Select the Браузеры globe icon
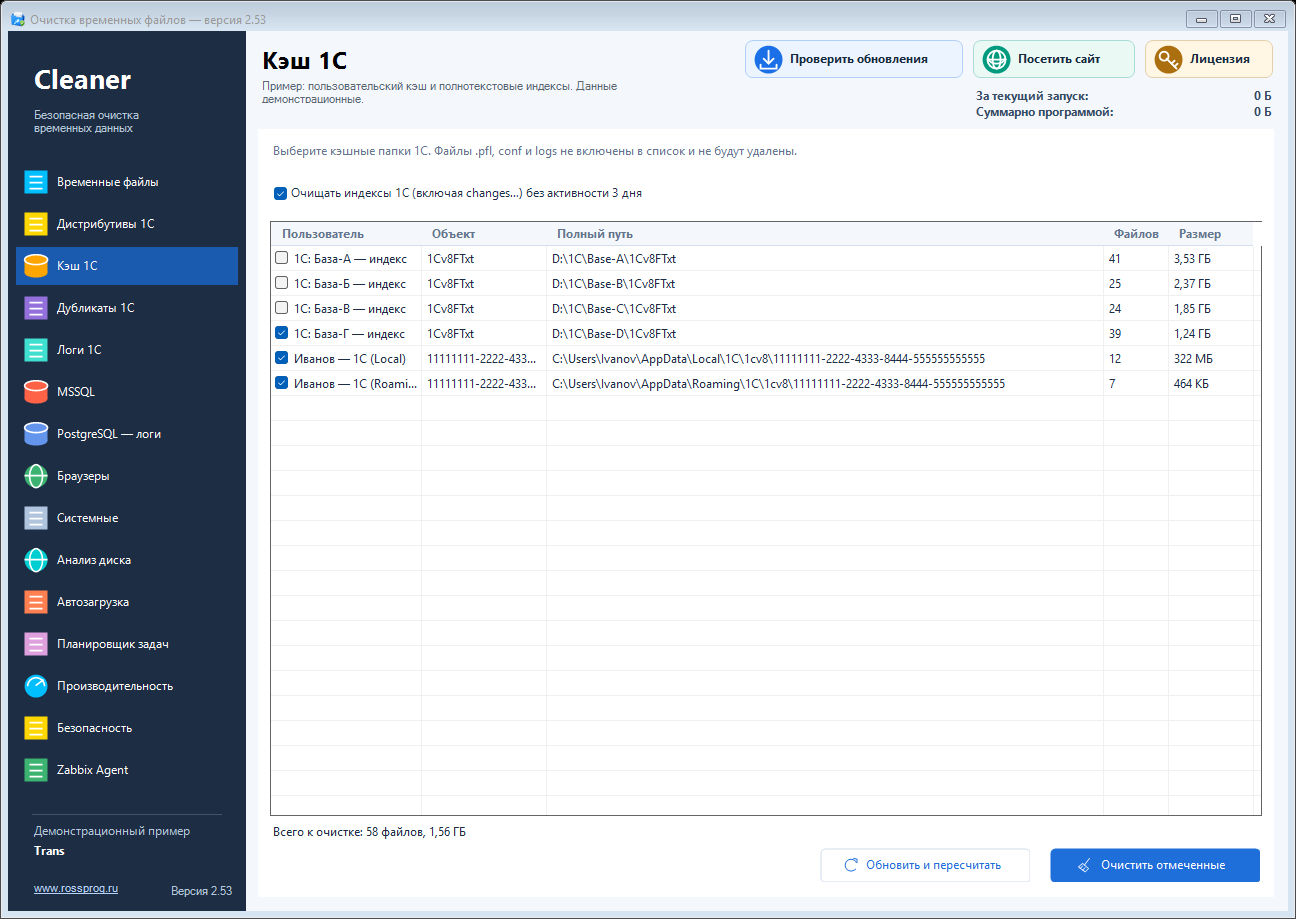The image size is (1296, 919). click(36, 476)
